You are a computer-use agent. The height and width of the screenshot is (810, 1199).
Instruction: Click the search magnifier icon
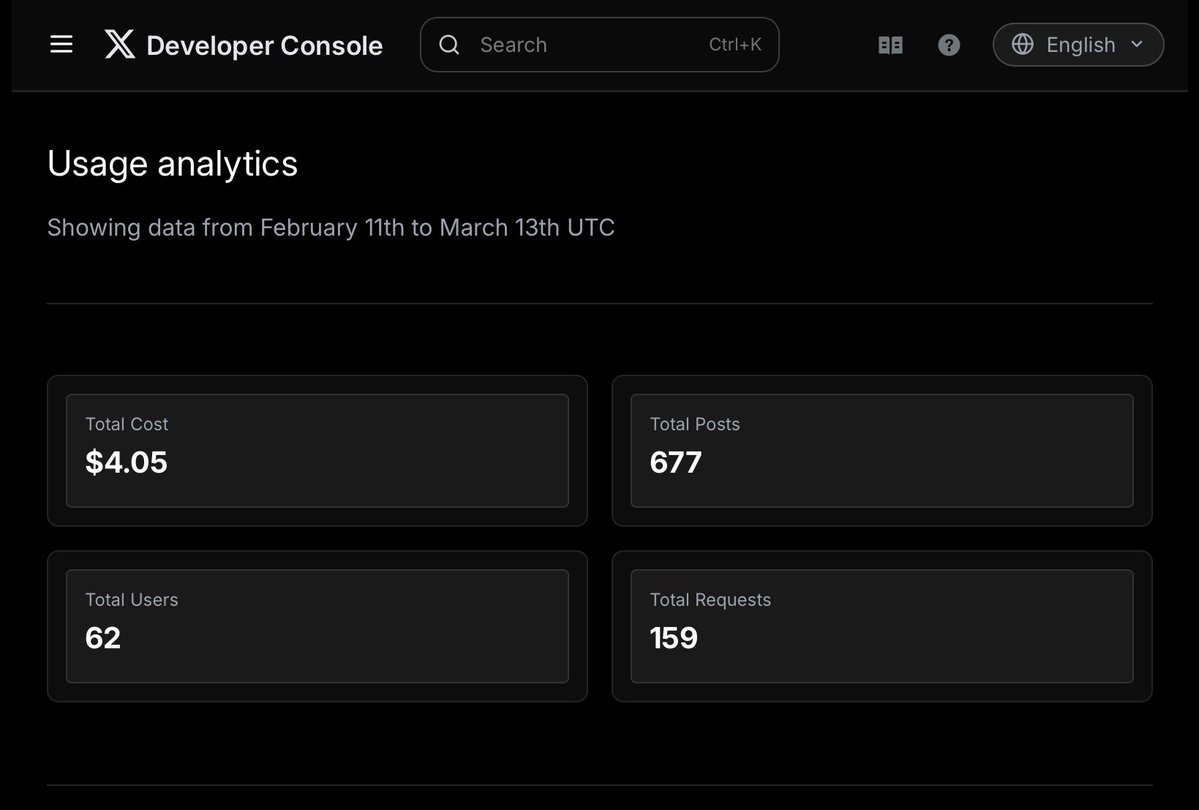click(450, 44)
